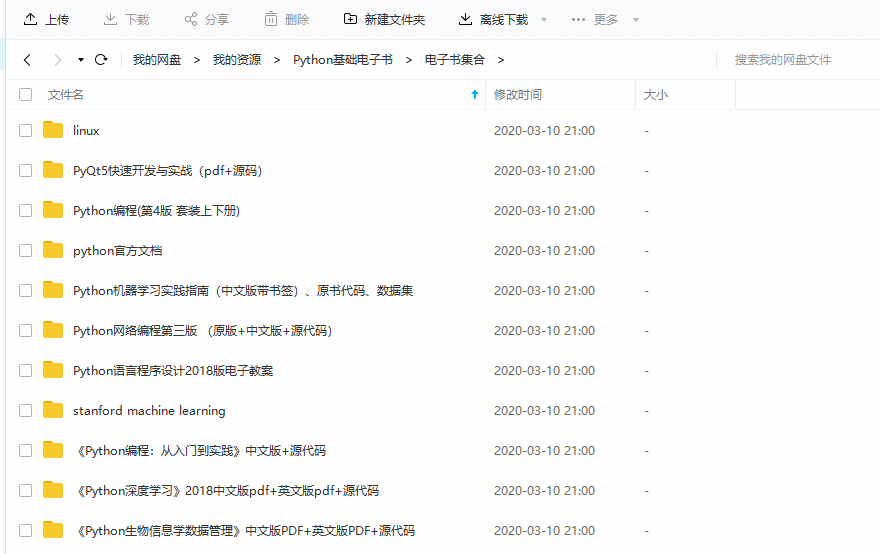Open PyQt5快速开发与实战（pdf+源码）

click(x=167, y=170)
